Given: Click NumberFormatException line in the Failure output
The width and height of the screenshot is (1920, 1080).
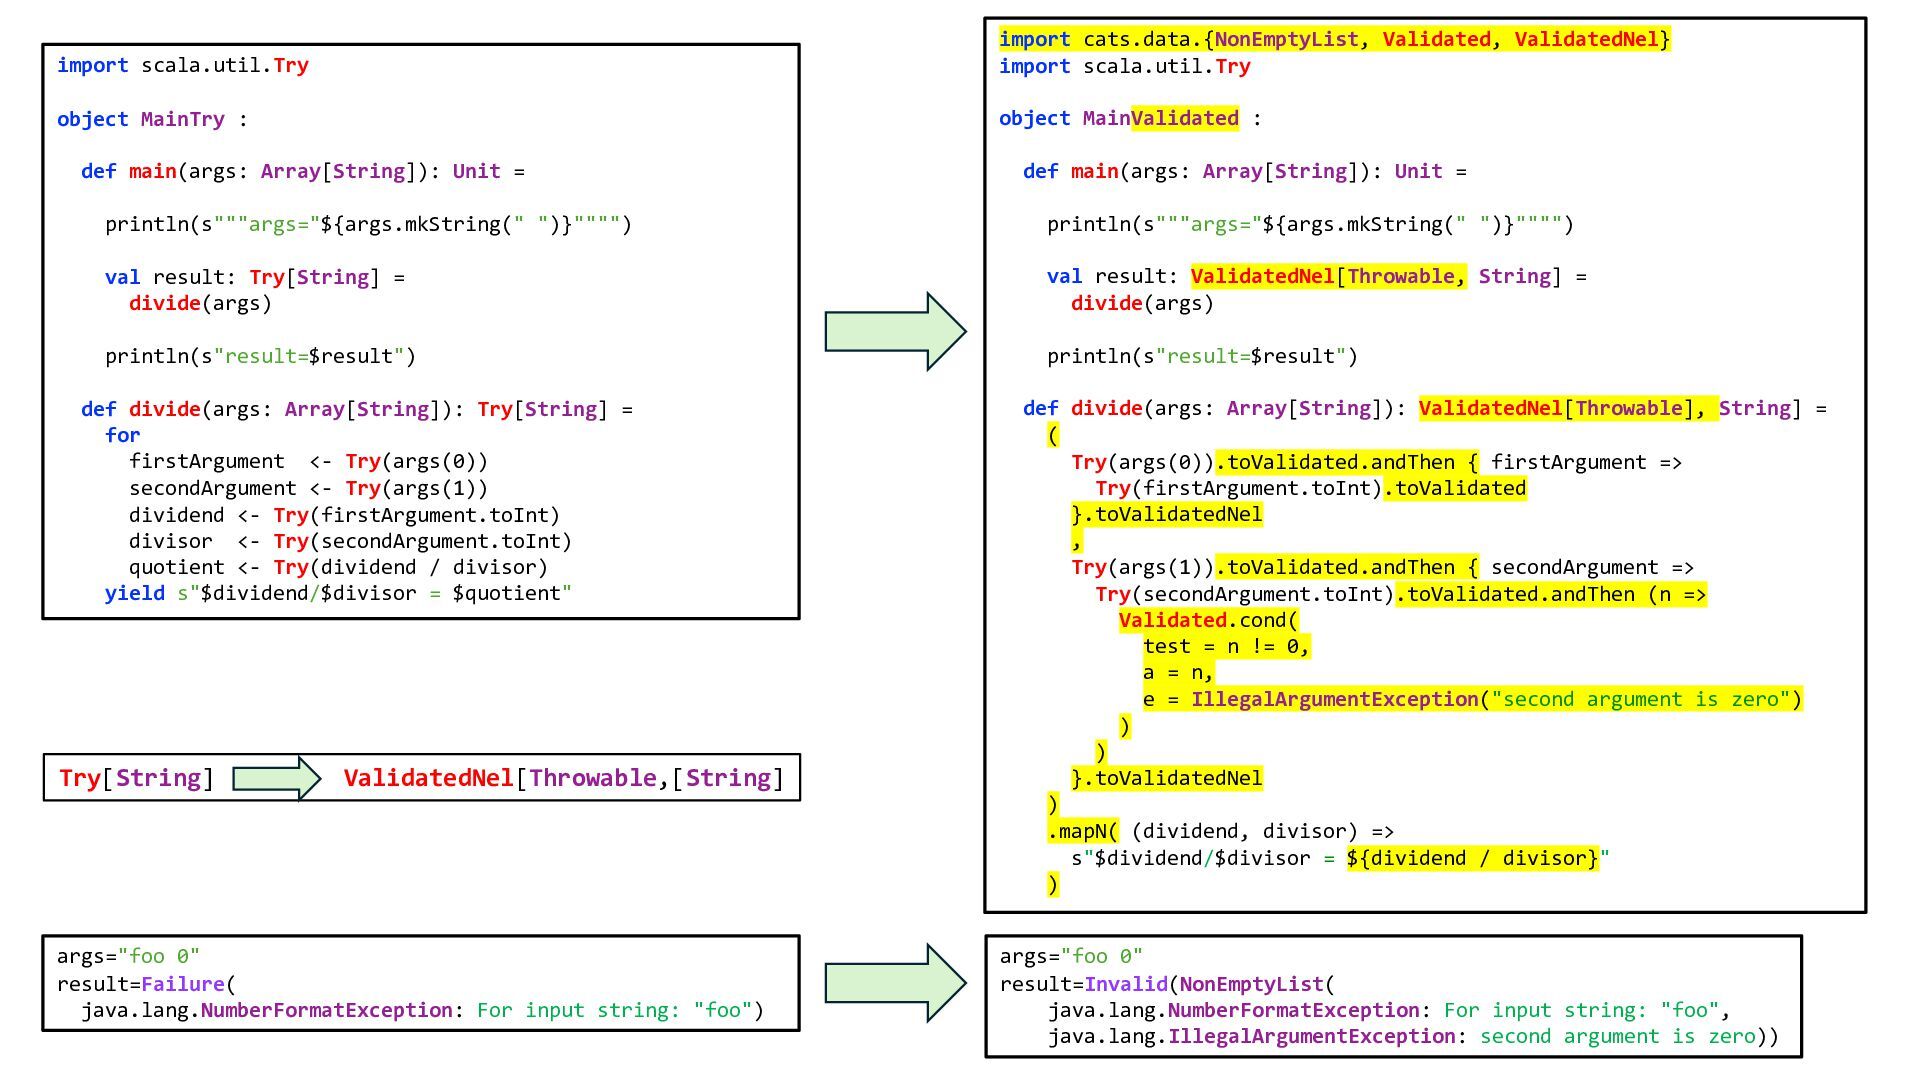Looking at the screenshot, I should 422,1010.
